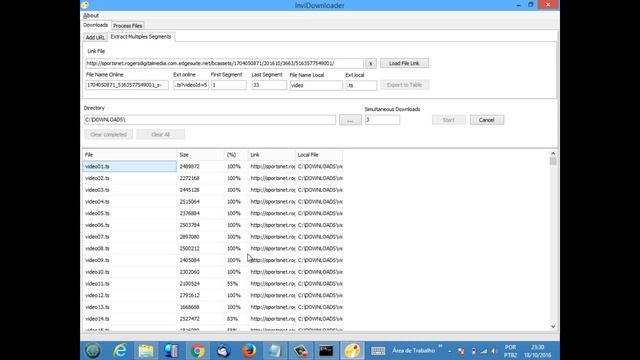Image resolution: width=640 pixels, height=360 pixels.
Task: Click the Link column header
Action: [x=271, y=155]
